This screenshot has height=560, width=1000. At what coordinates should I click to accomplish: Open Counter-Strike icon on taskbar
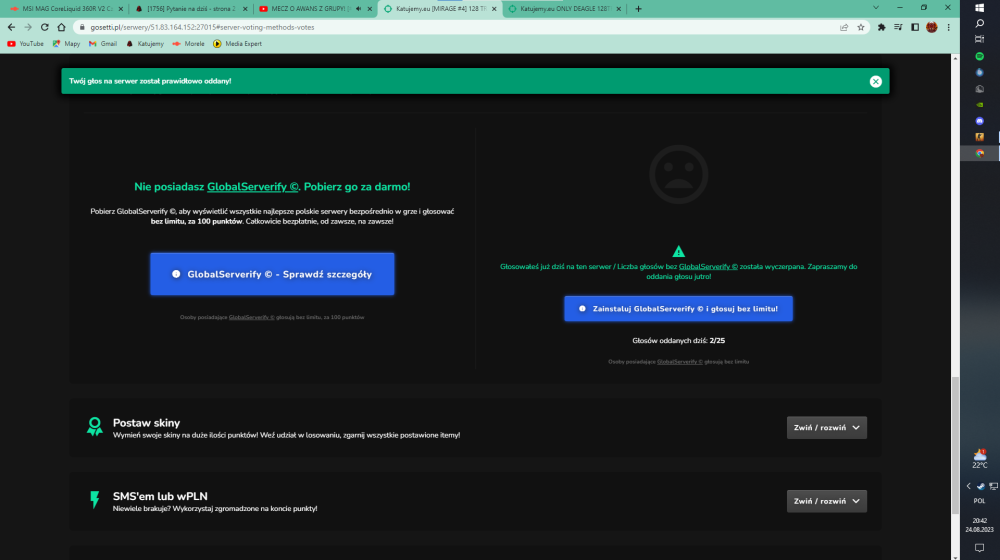pos(980,137)
